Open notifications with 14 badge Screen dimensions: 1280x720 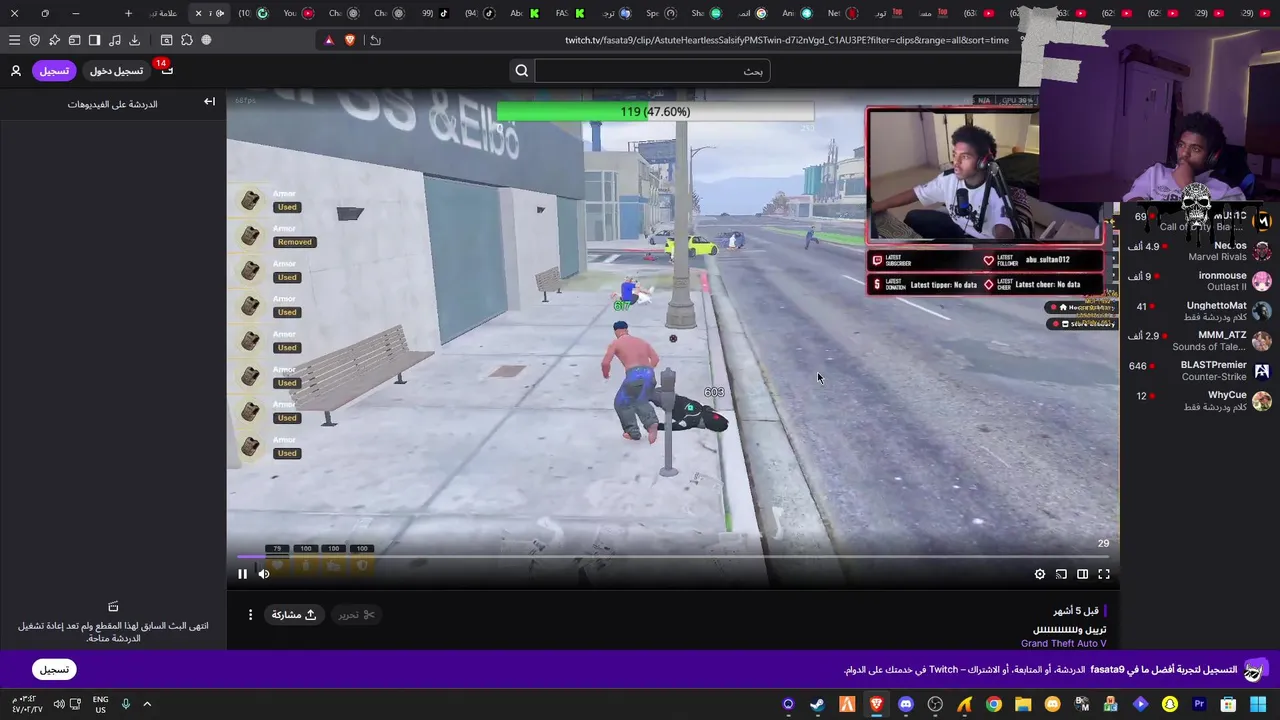166,70
